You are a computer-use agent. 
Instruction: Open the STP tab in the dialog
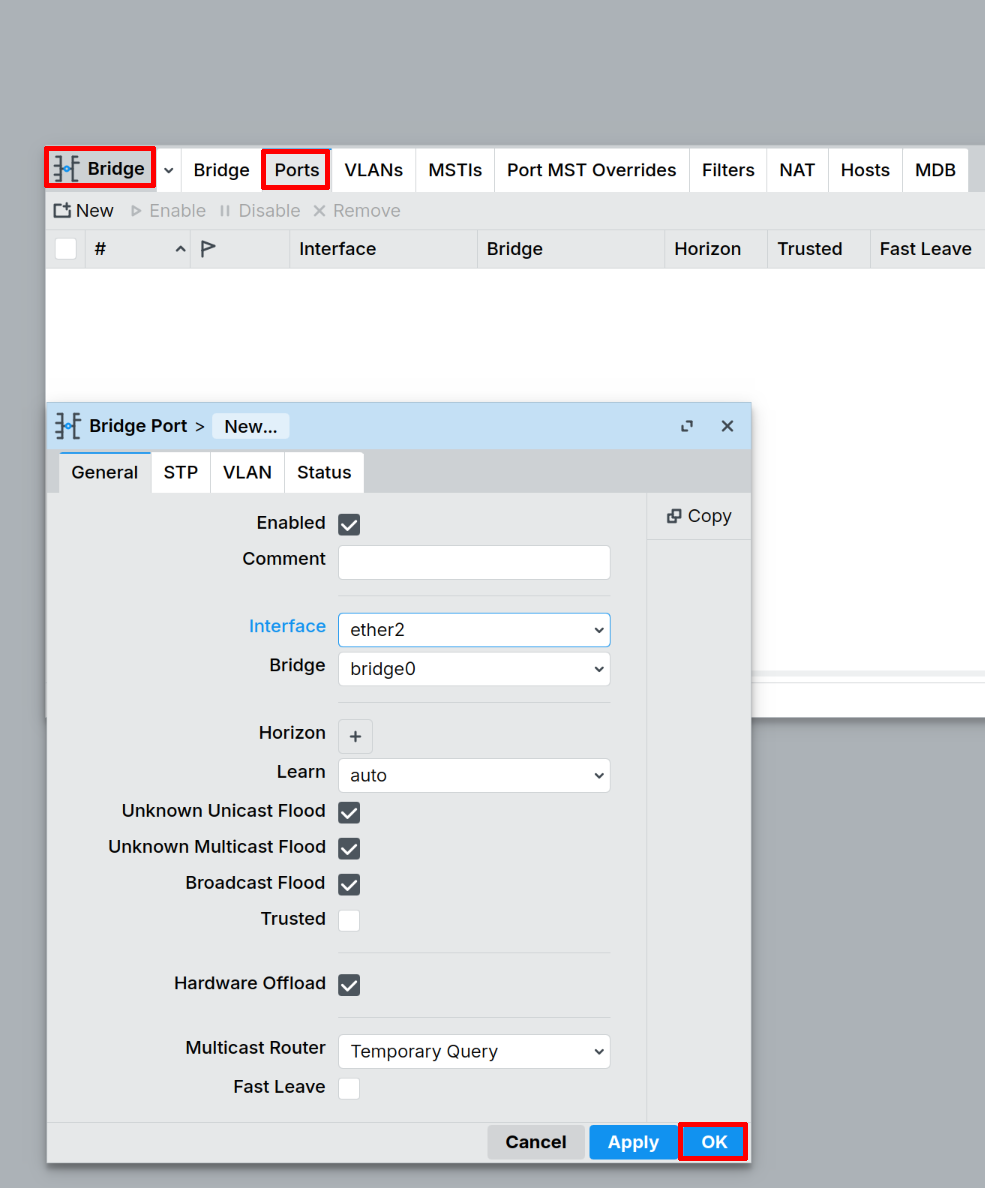[x=180, y=472]
